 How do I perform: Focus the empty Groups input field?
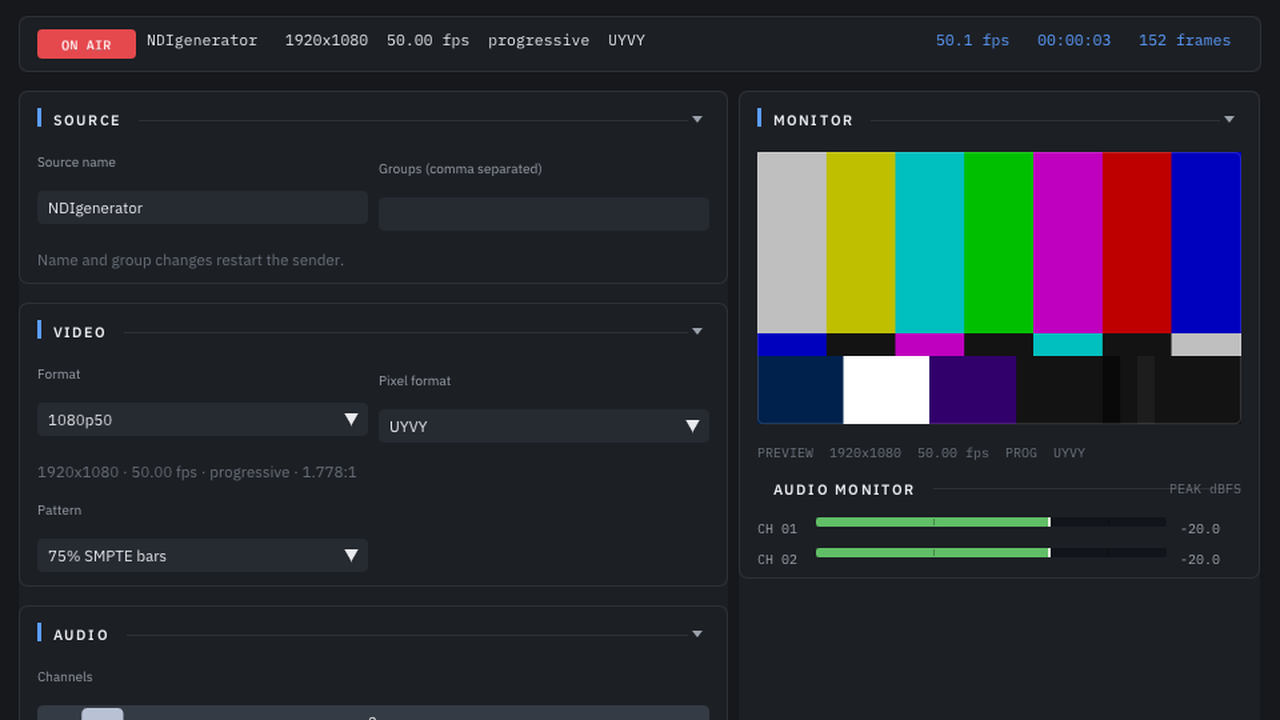point(544,214)
